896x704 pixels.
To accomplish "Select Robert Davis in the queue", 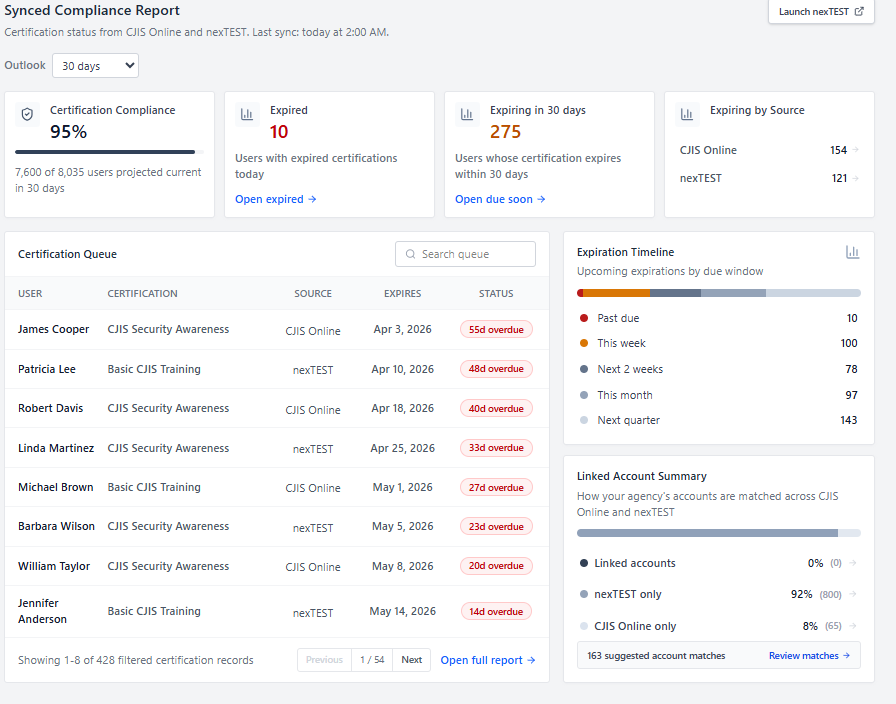I will pyautogui.click(x=50, y=408).
